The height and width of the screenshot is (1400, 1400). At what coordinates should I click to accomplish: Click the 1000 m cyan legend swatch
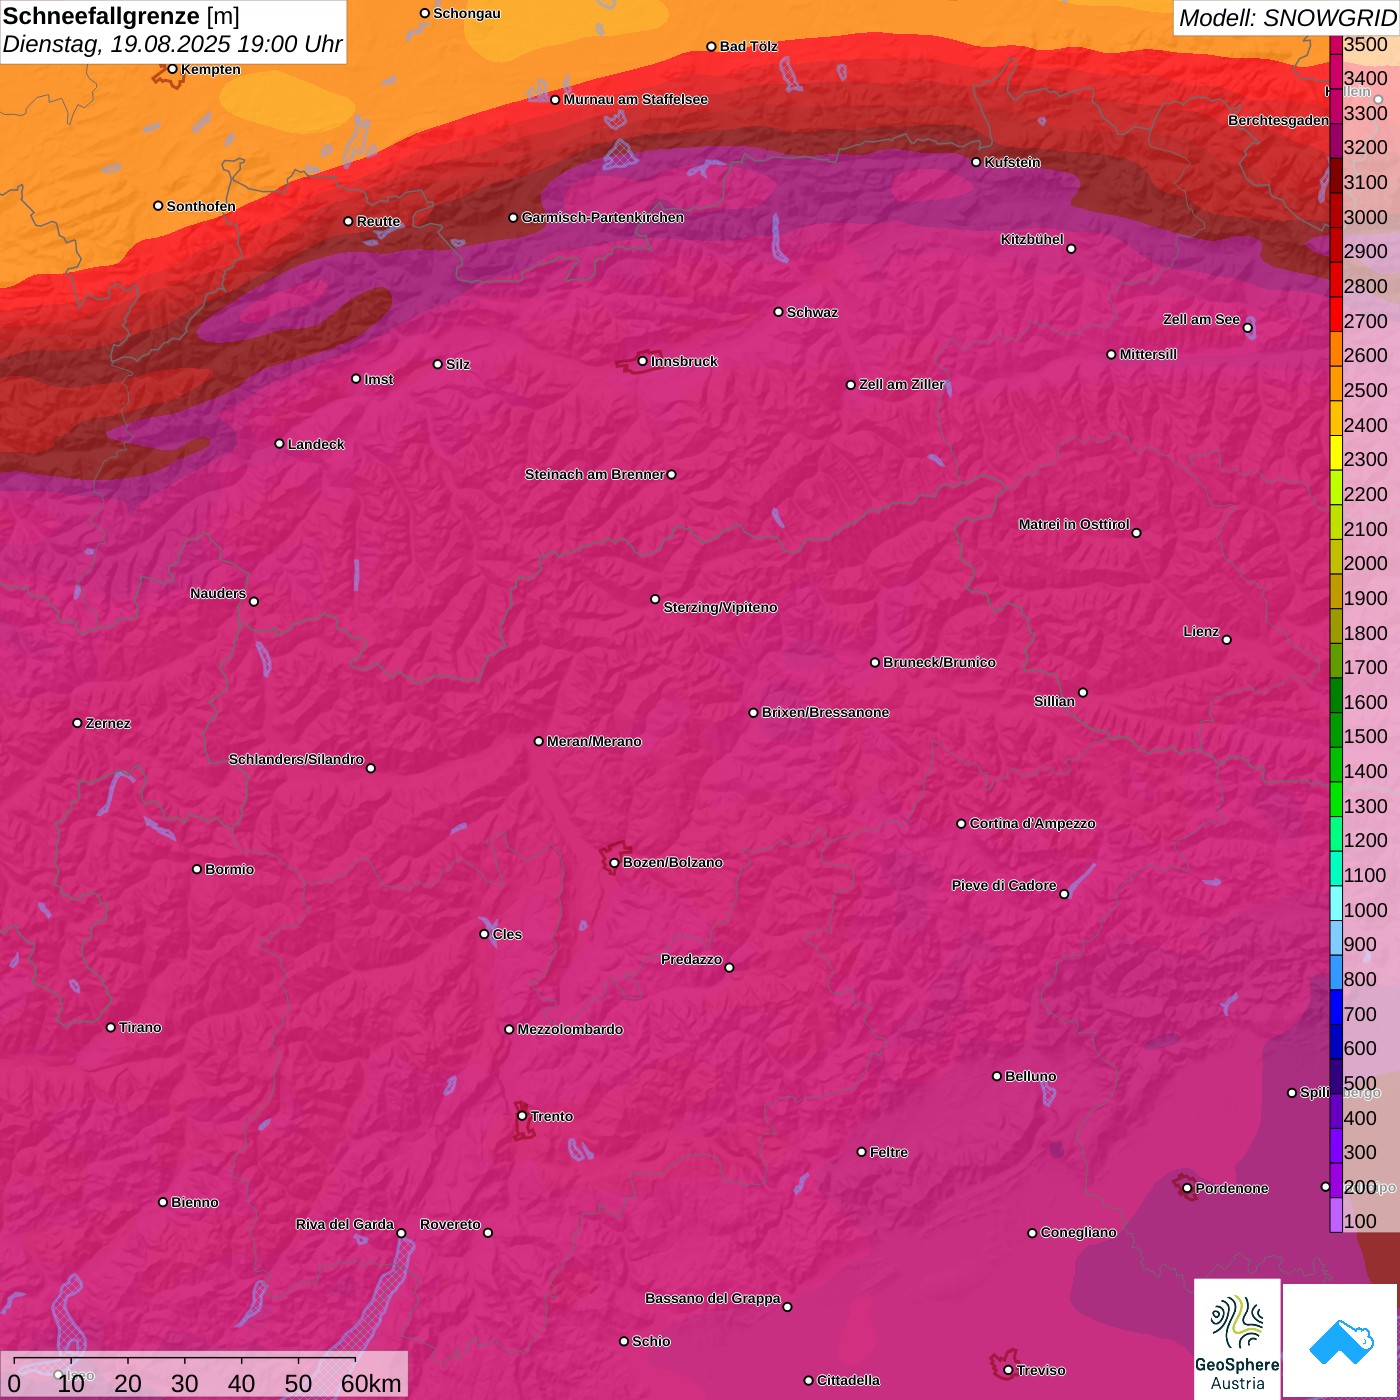tap(1336, 903)
